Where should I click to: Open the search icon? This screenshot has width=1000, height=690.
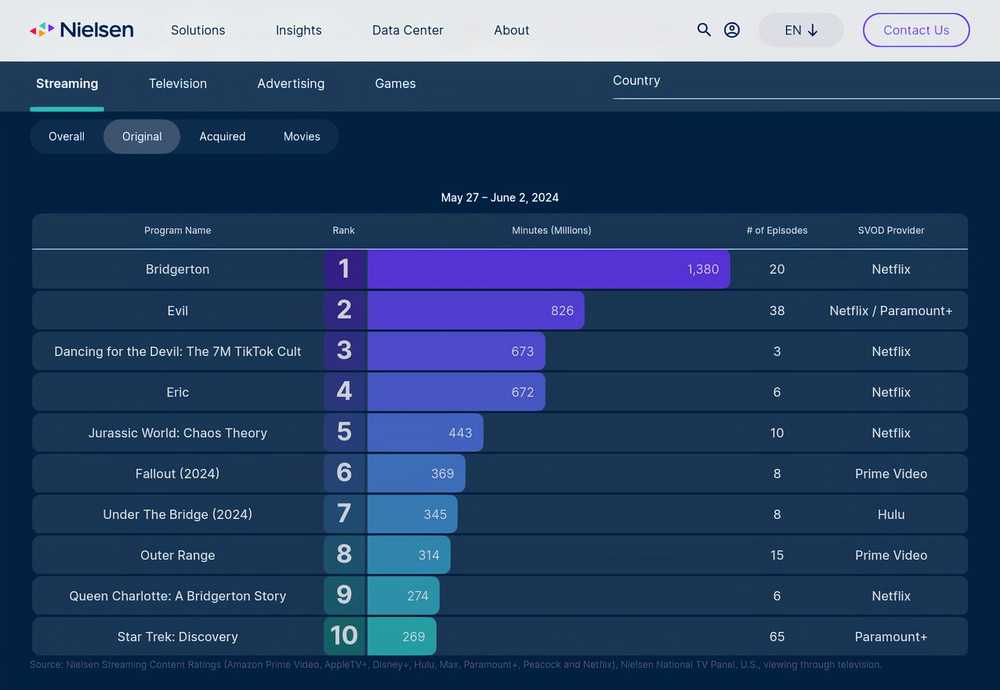[703, 30]
